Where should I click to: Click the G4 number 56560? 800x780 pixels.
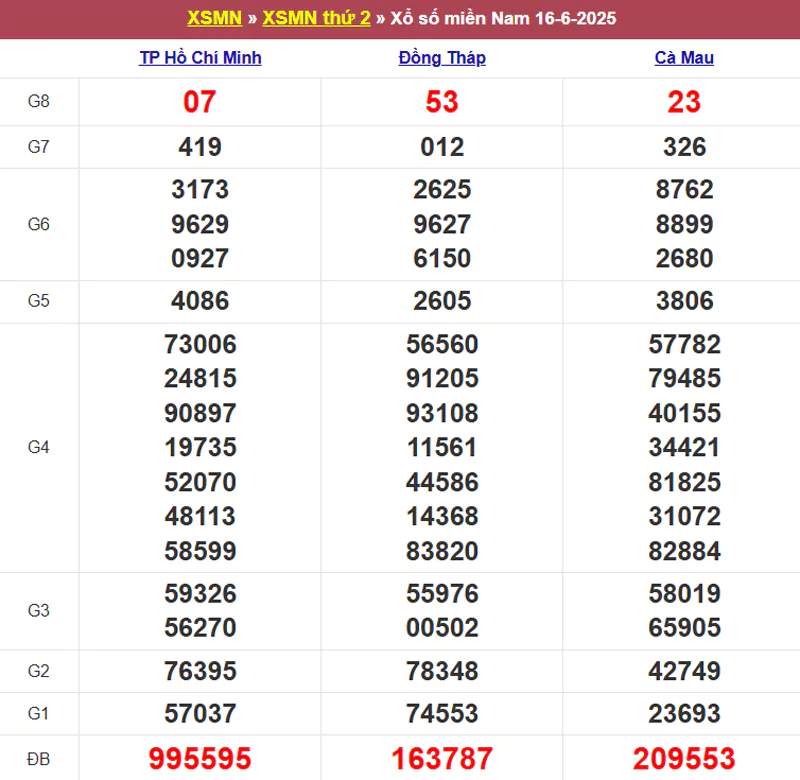442,344
